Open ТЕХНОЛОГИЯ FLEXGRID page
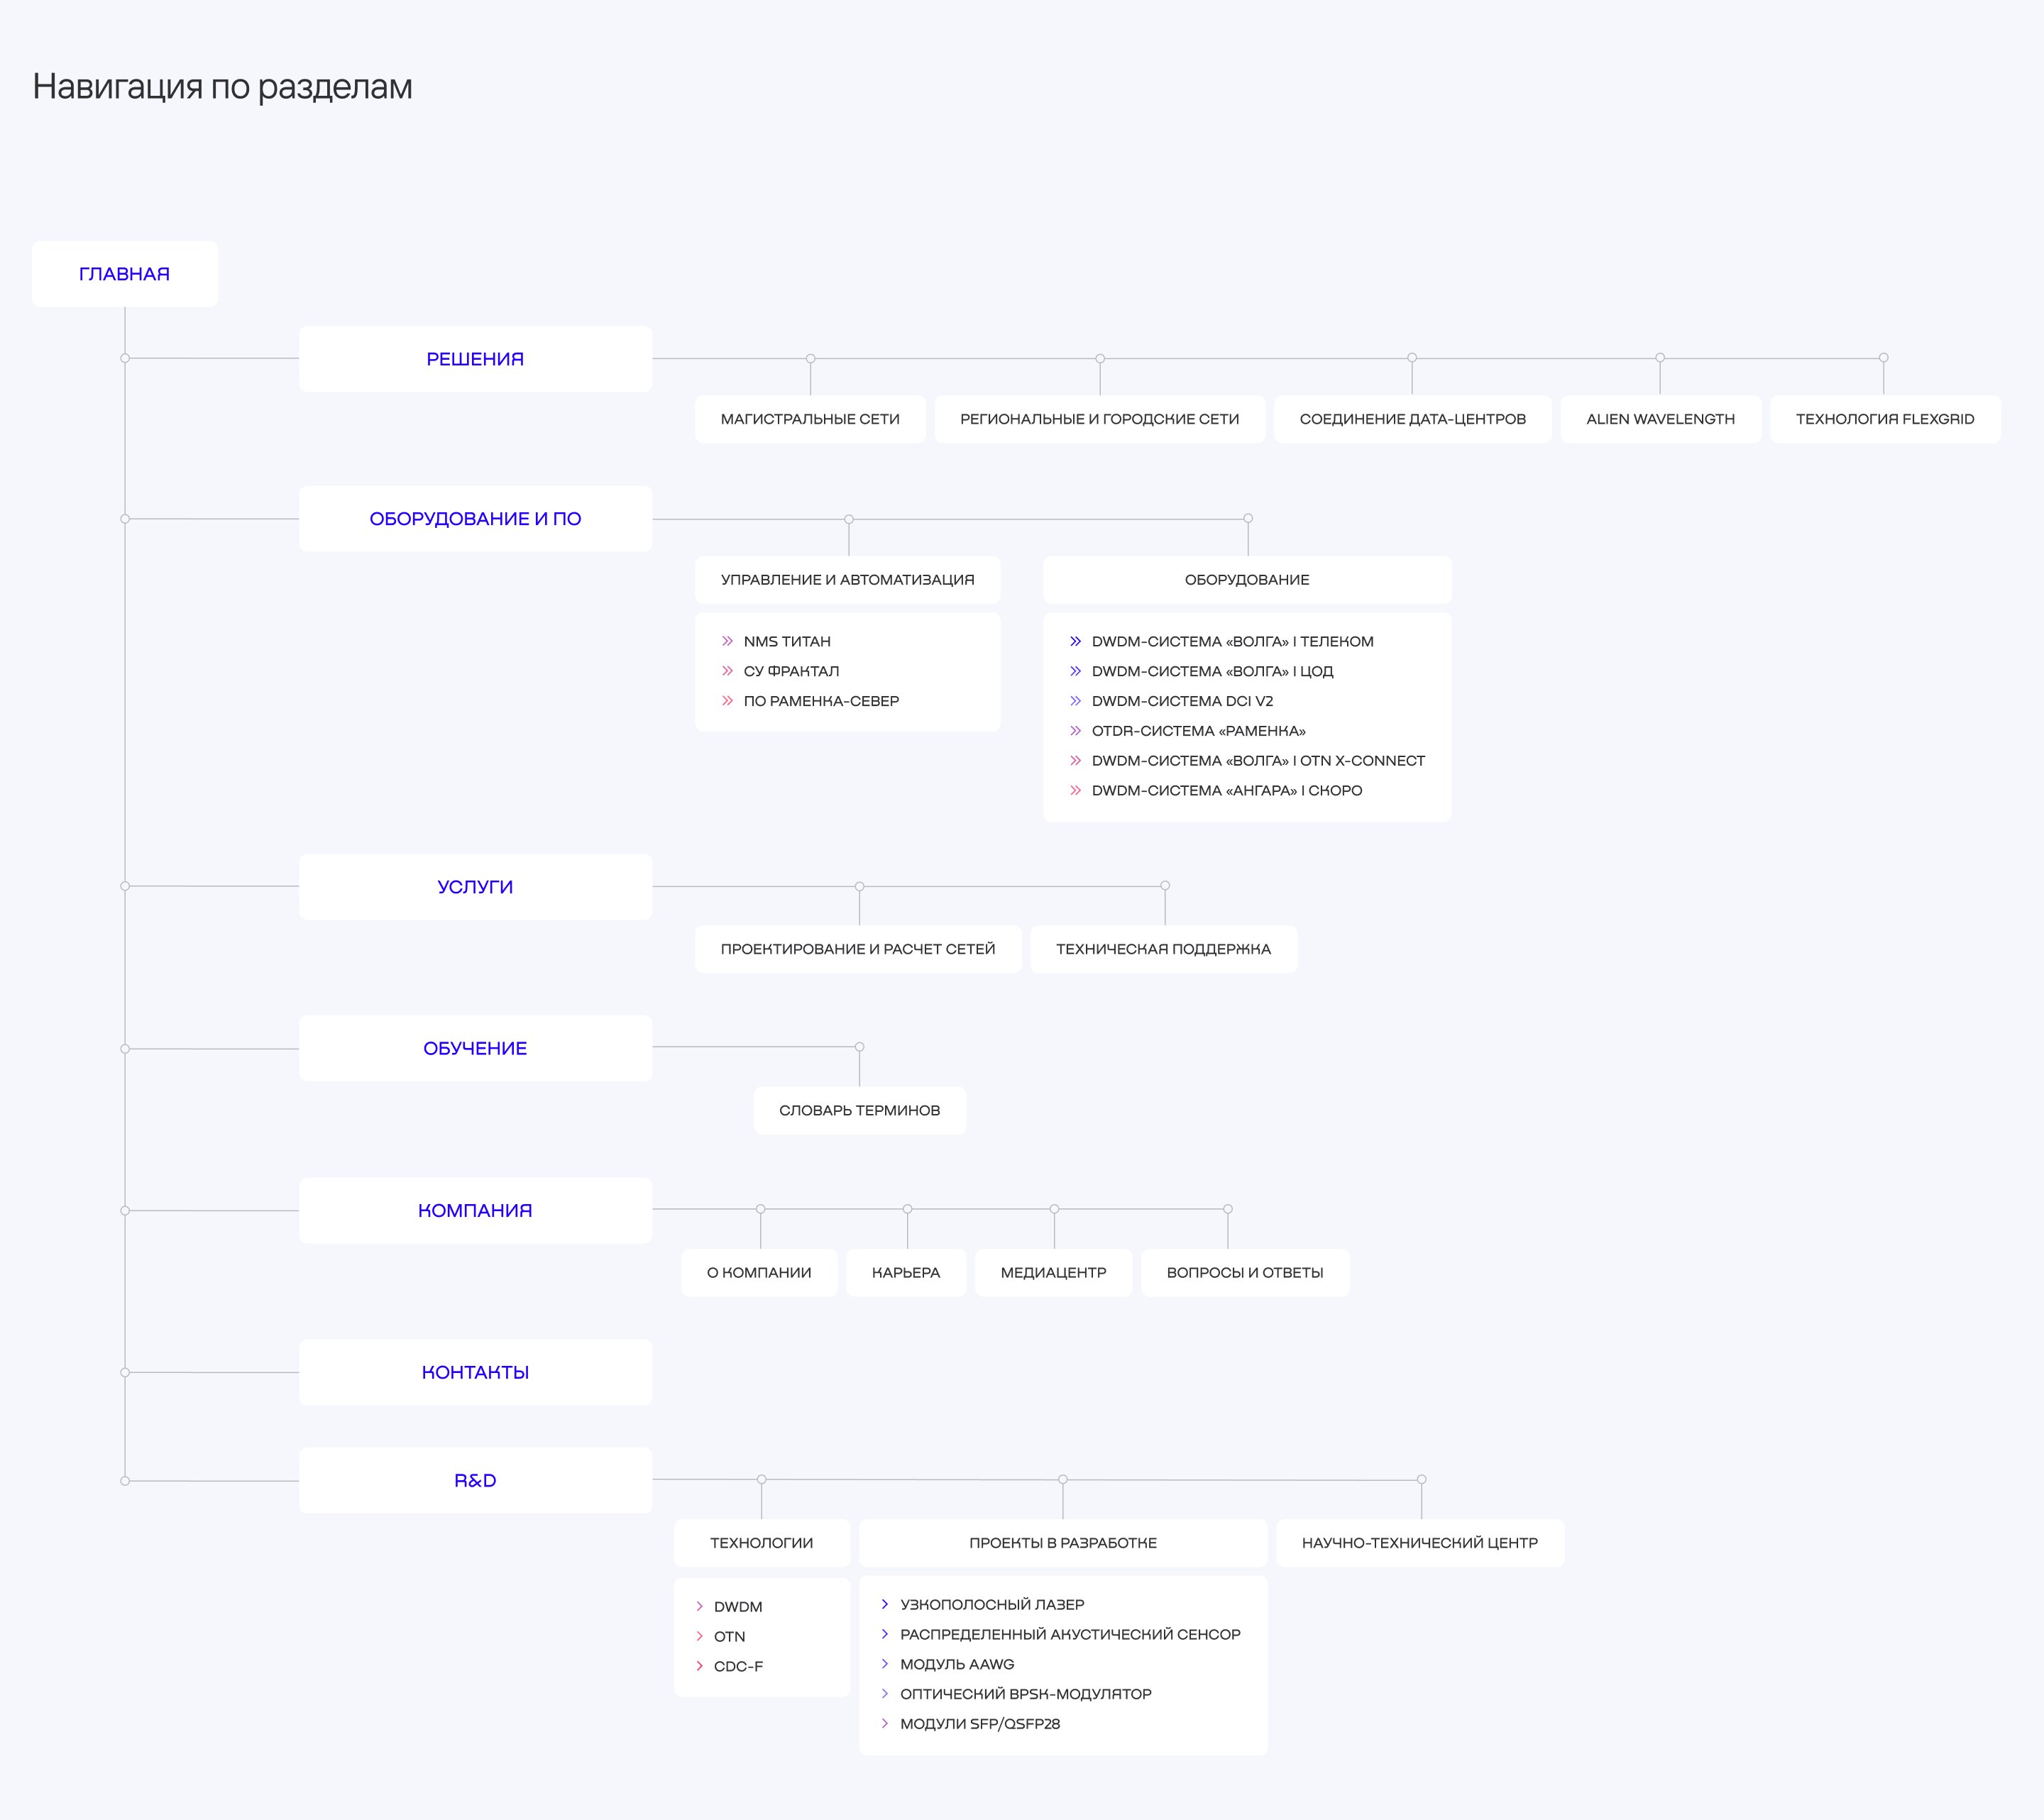Screen dimensions: 2044x1820 (x=1884, y=419)
